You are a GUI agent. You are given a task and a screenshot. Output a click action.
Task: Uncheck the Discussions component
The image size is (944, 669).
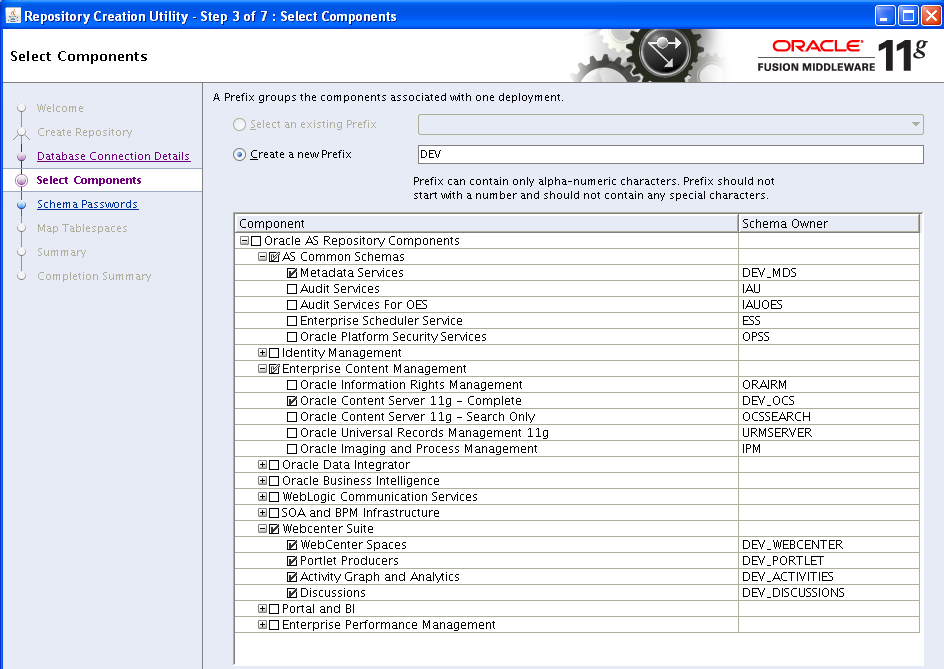pos(292,593)
